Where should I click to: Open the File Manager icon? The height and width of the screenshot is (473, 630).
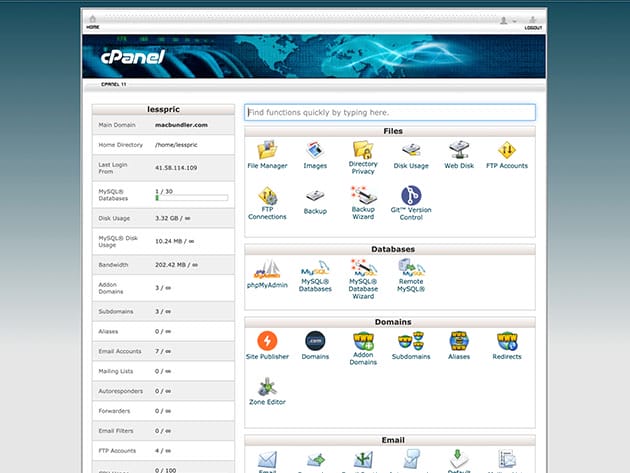pyautogui.click(x=267, y=151)
